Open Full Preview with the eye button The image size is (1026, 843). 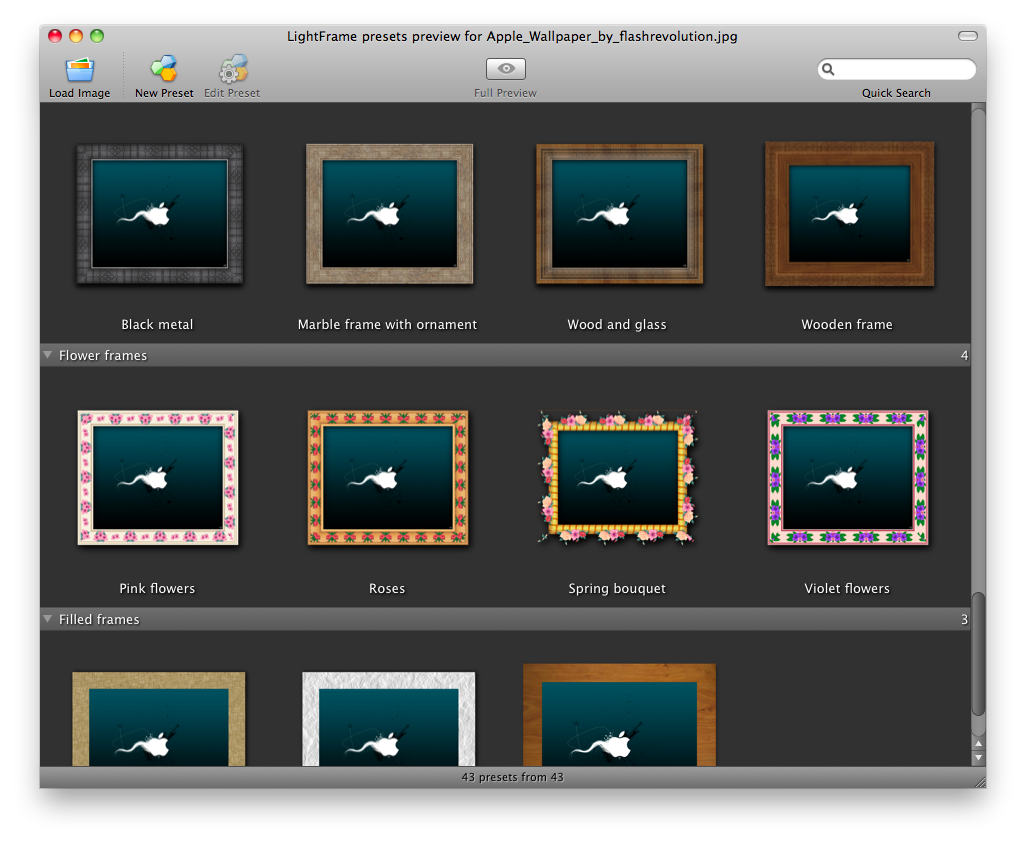pos(506,69)
